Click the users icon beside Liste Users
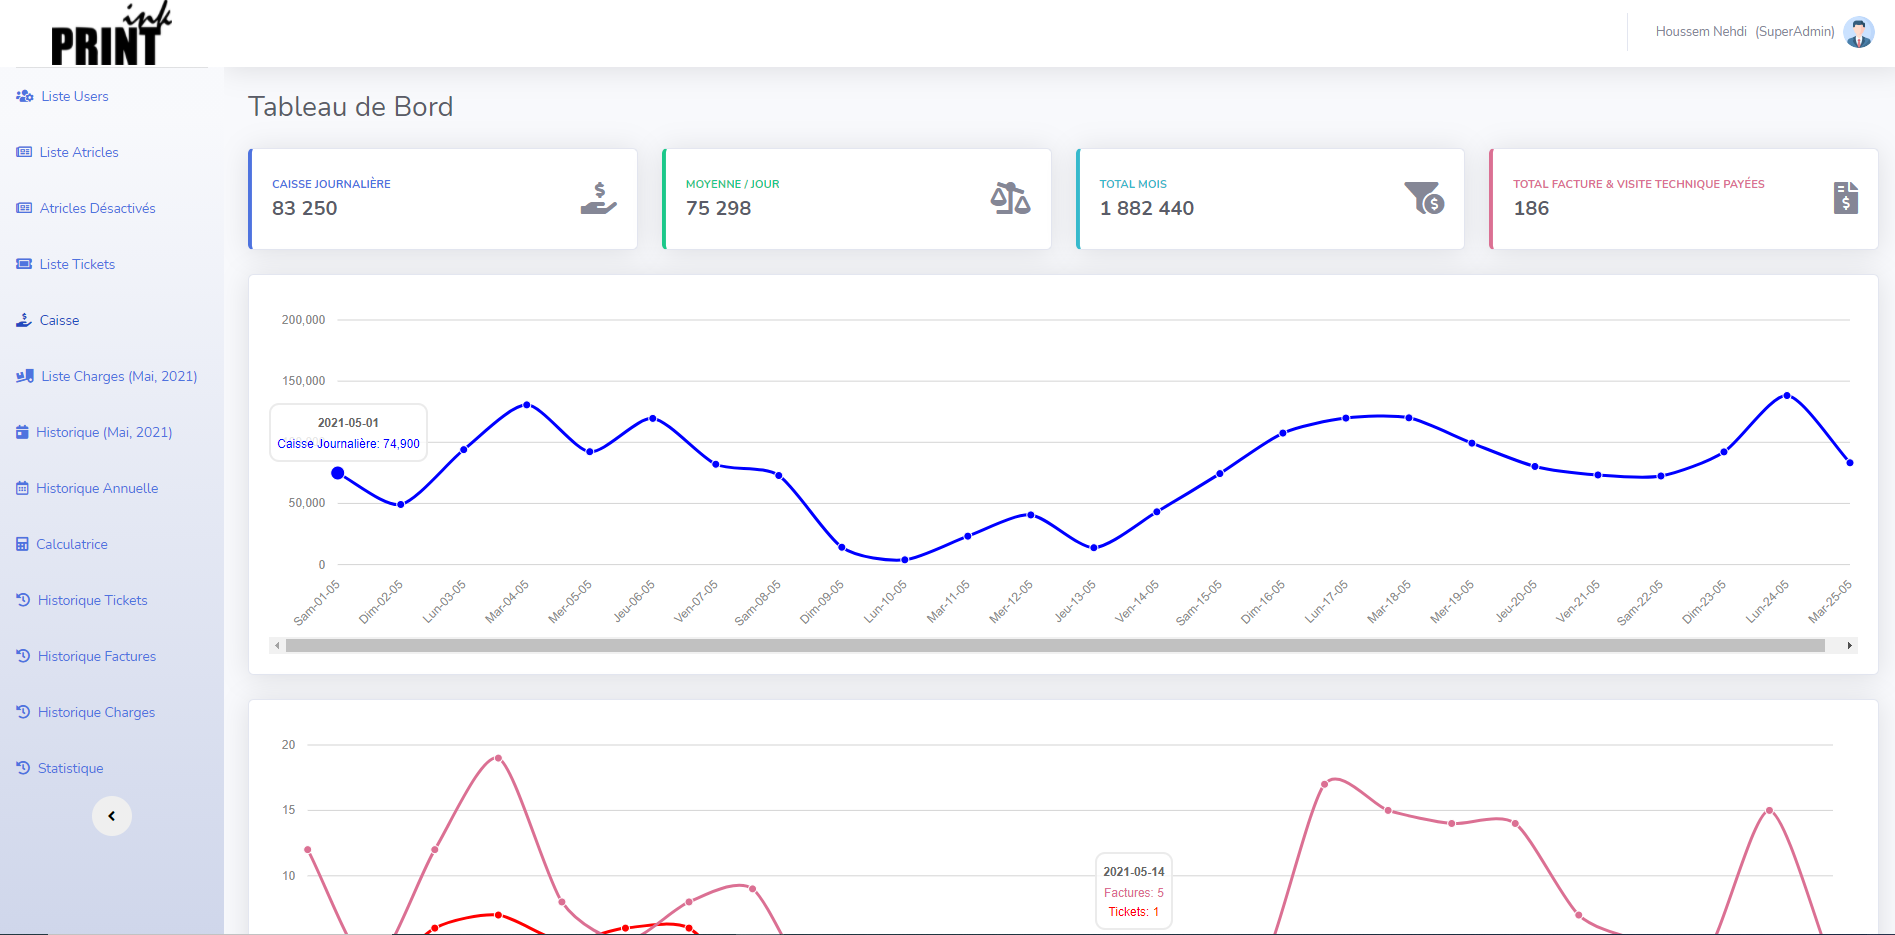1895x935 pixels. click(25, 96)
